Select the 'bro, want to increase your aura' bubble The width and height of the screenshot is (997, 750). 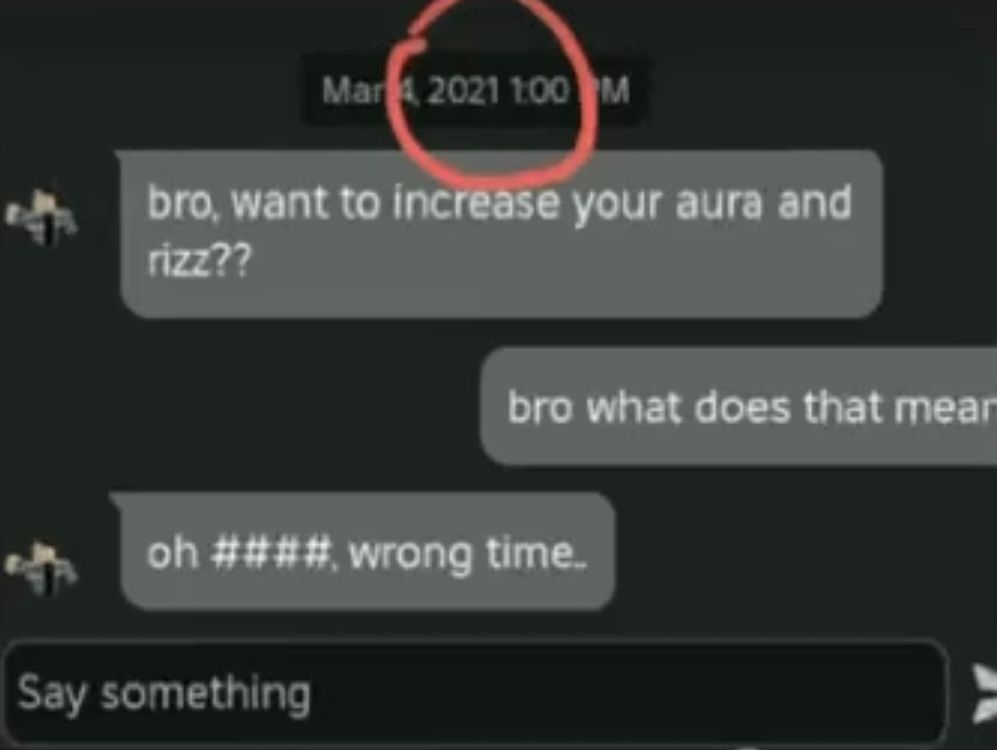[501, 234]
